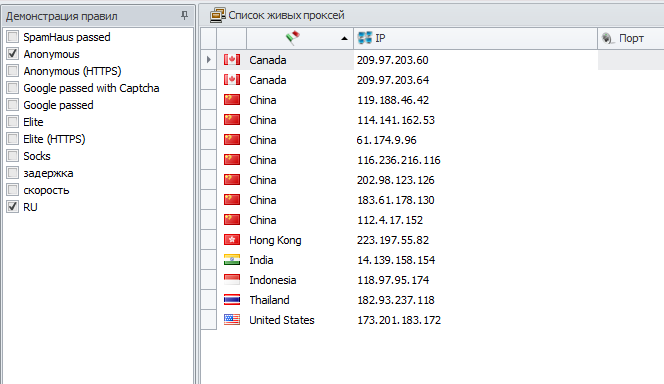Toggle sort arrow in country column header
Viewport: 664px width, 384px height.
(x=344, y=39)
